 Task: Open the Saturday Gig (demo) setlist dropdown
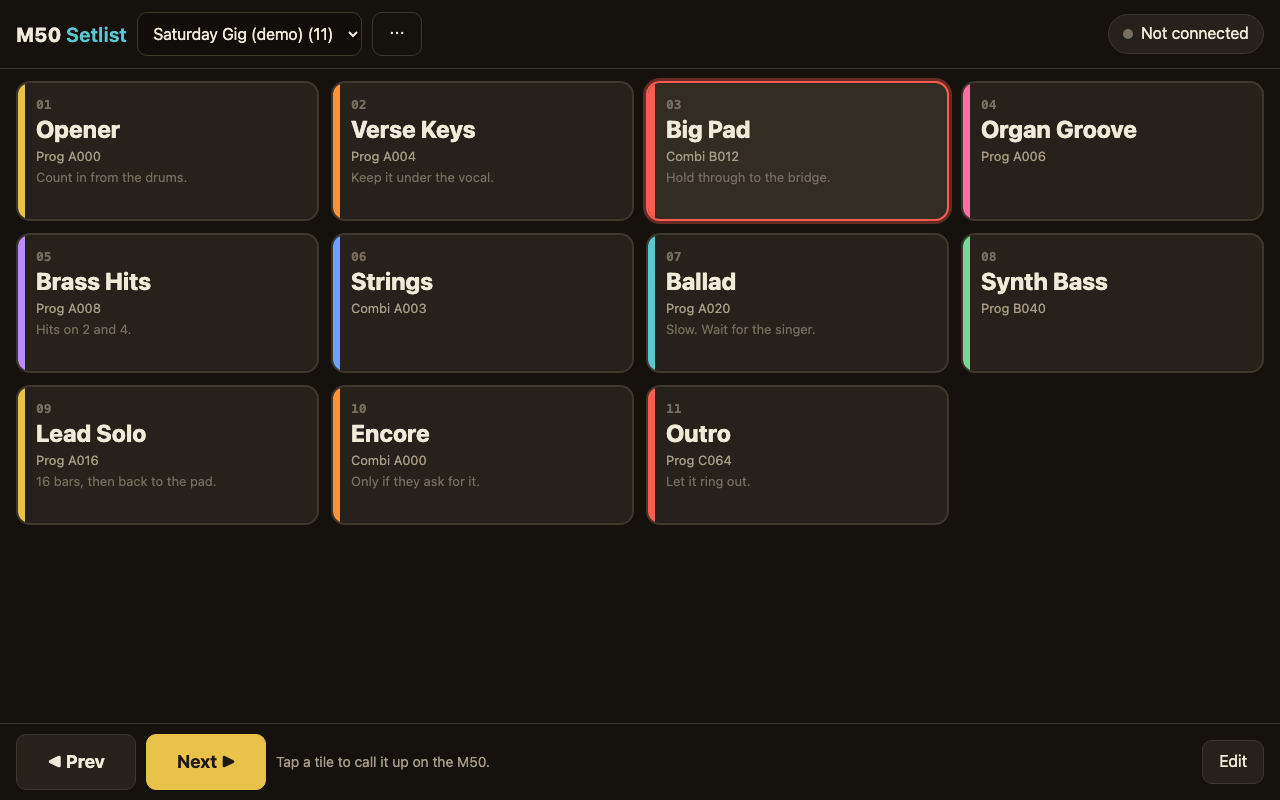click(249, 34)
